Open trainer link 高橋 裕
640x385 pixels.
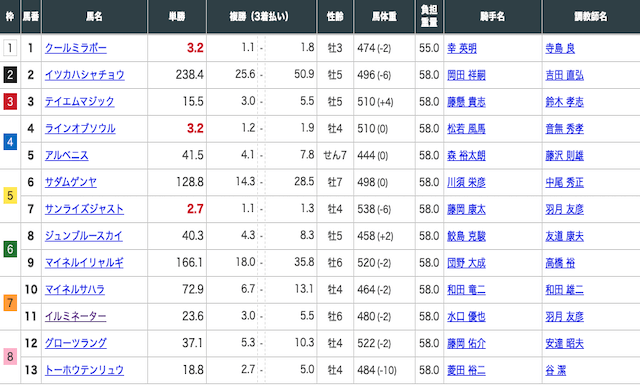pos(560,263)
